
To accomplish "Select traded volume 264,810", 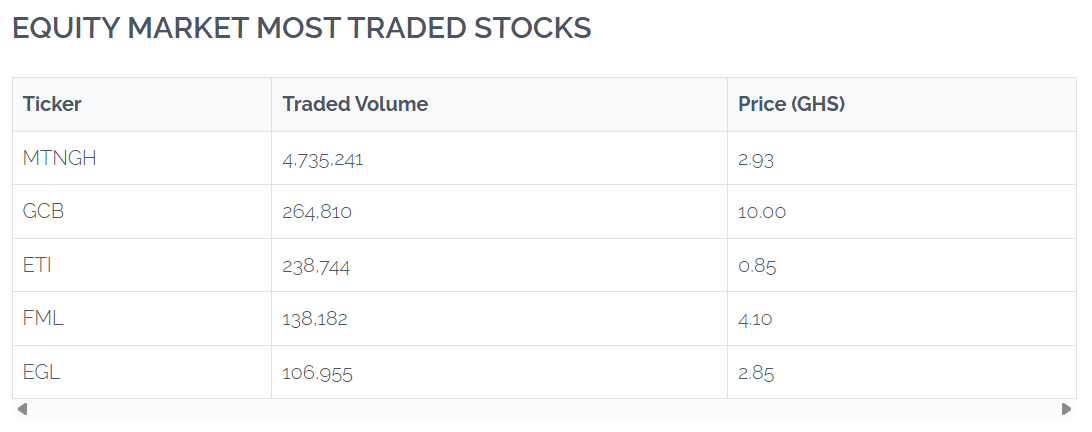I will [317, 212].
